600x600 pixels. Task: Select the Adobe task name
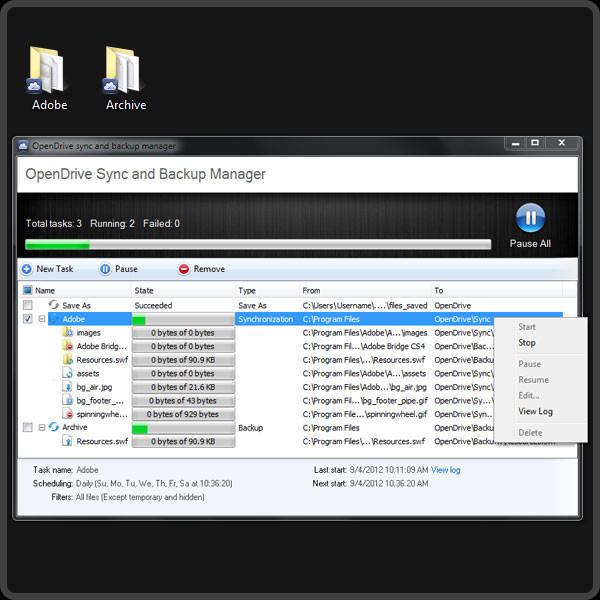(x=73, y=319)
